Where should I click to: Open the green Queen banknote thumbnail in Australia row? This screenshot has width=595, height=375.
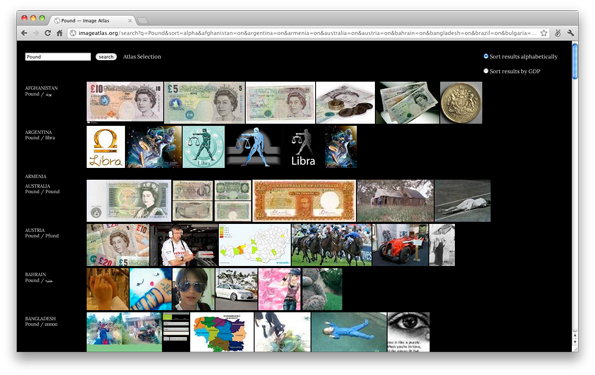(129, 200)
